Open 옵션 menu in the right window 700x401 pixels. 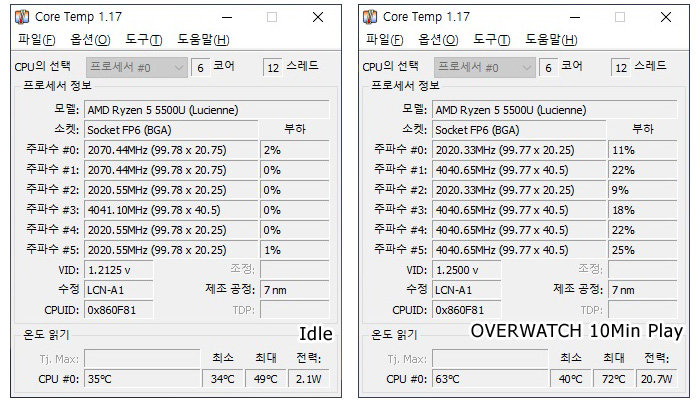438,40
